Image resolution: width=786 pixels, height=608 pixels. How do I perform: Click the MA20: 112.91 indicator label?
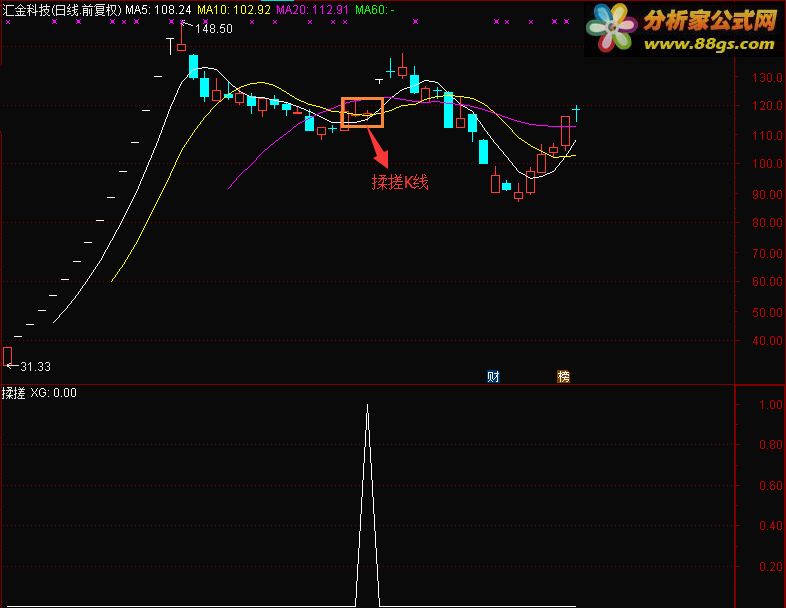click(x=312, y=10)
